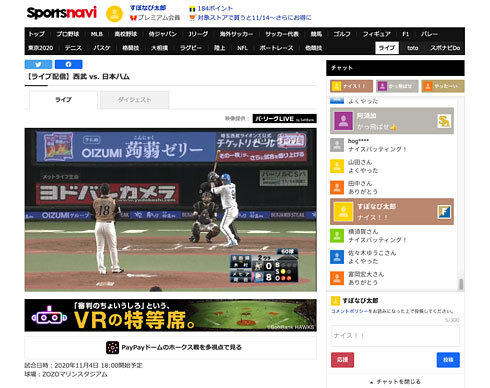Viewport: 490px width, 388px height.
Task: Click the VR headset banner icon
Action: 49,315
